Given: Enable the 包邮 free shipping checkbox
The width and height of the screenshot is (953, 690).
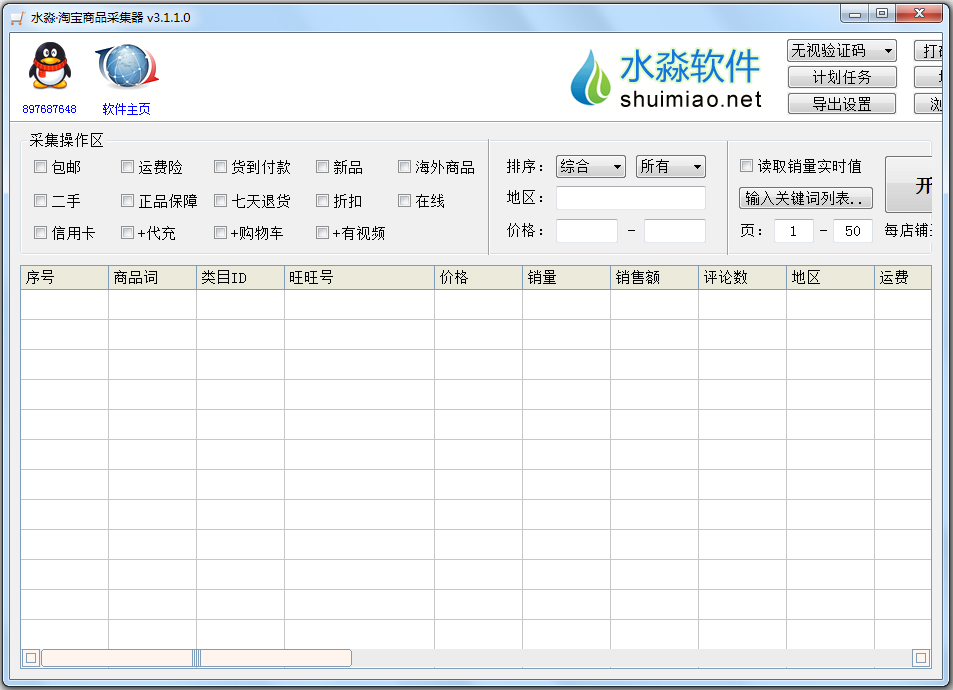Looking at the screenshot, I should [41, 167].
